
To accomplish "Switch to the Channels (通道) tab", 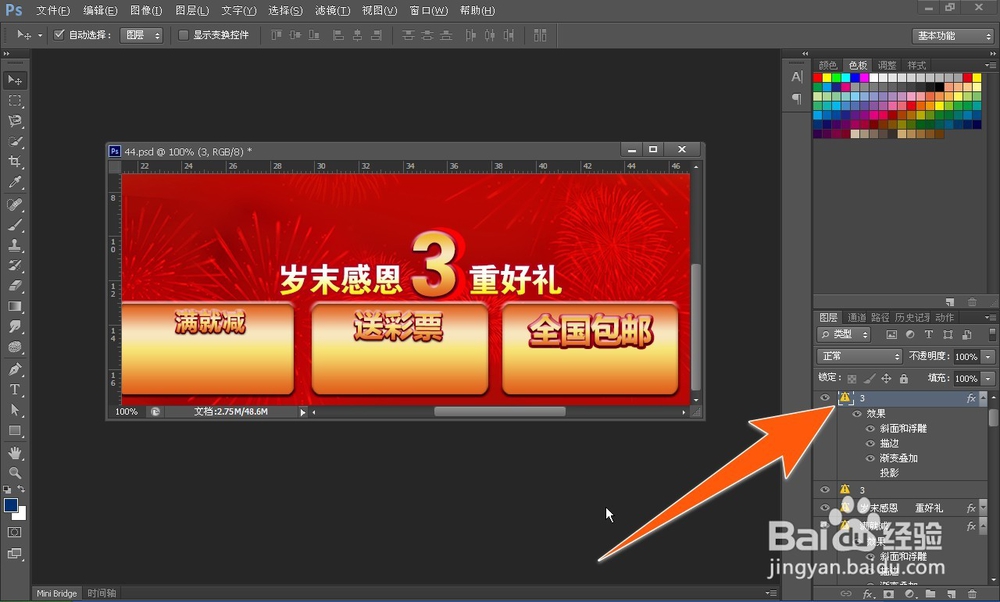I will pyautogui.click(x=857, y=317).
